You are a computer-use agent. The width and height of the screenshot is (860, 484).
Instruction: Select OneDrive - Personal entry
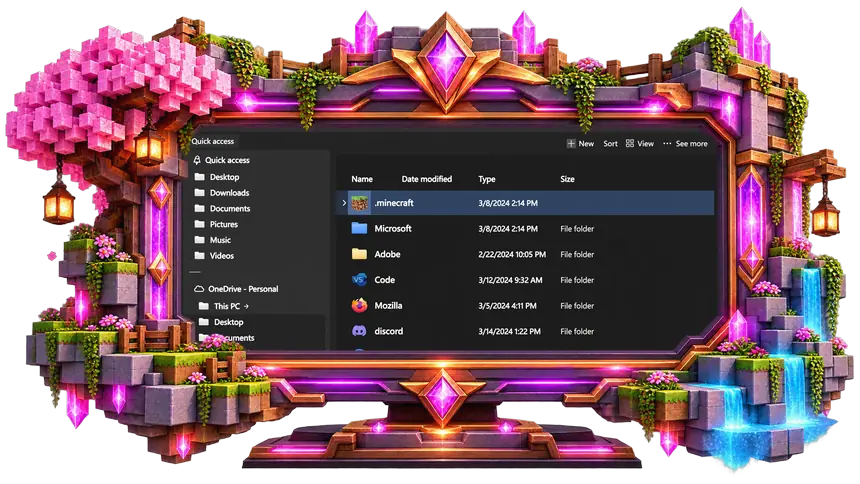(x=243, y=289)
